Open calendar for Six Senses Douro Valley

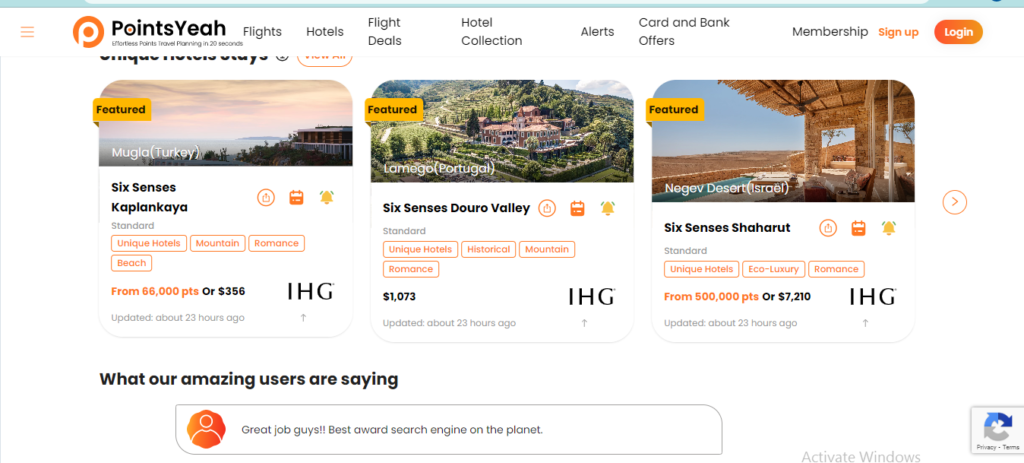(x=577, y=208)
